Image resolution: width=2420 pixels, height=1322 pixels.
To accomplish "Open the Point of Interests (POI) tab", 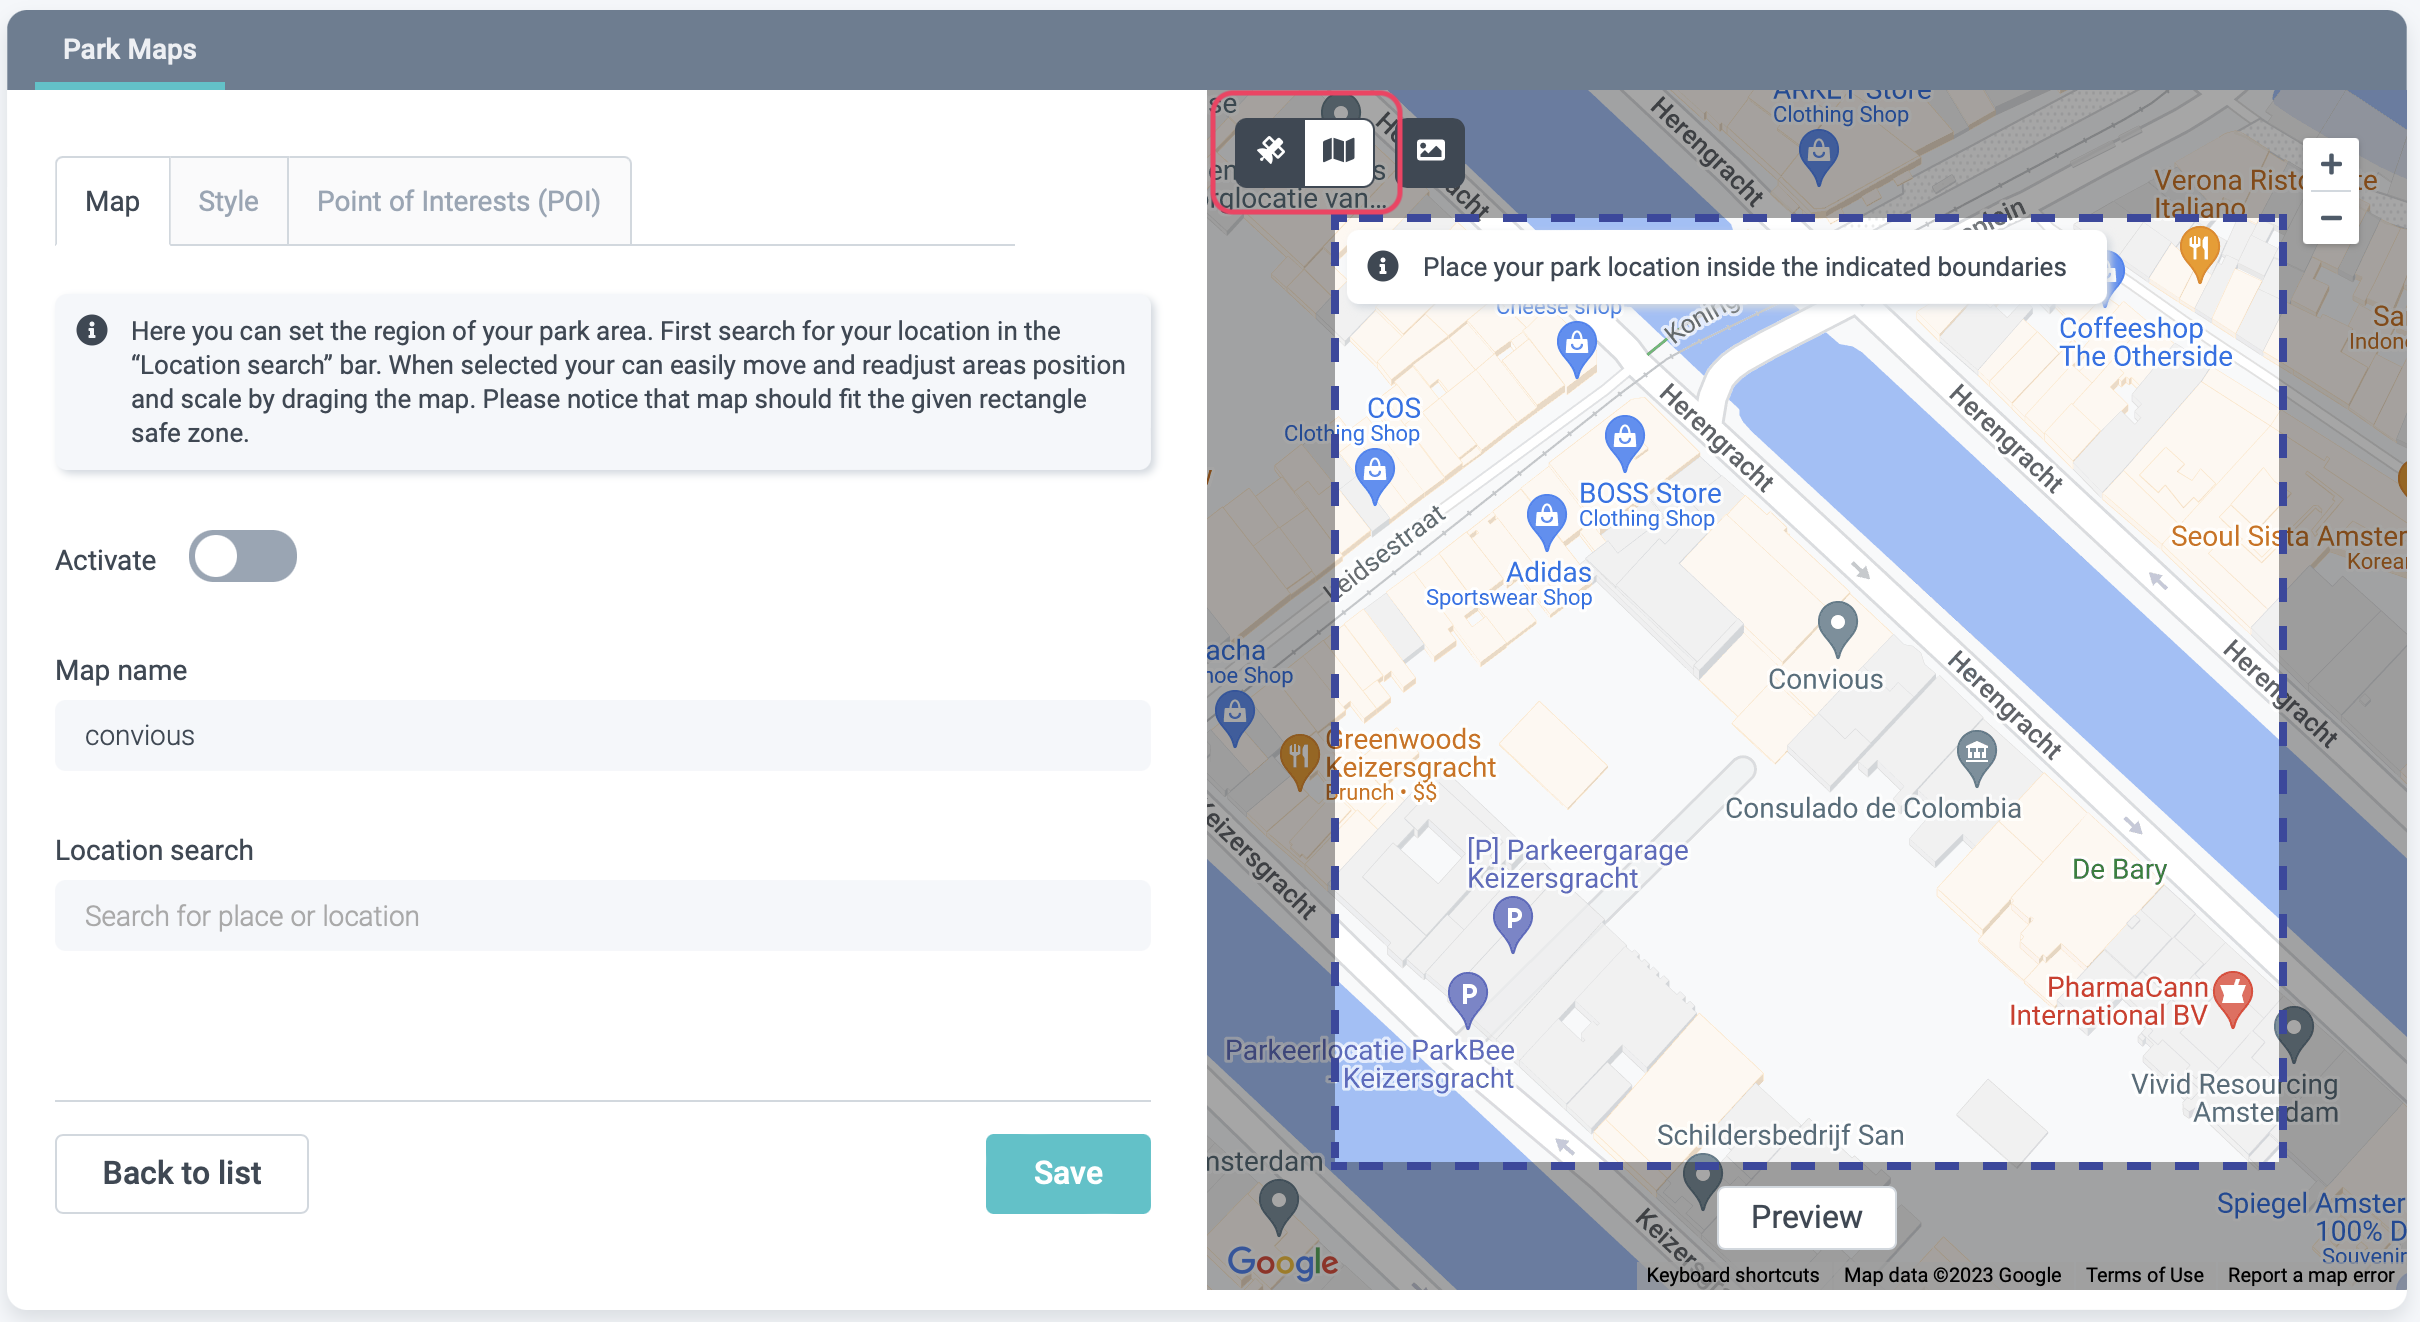I will (459, 201).
